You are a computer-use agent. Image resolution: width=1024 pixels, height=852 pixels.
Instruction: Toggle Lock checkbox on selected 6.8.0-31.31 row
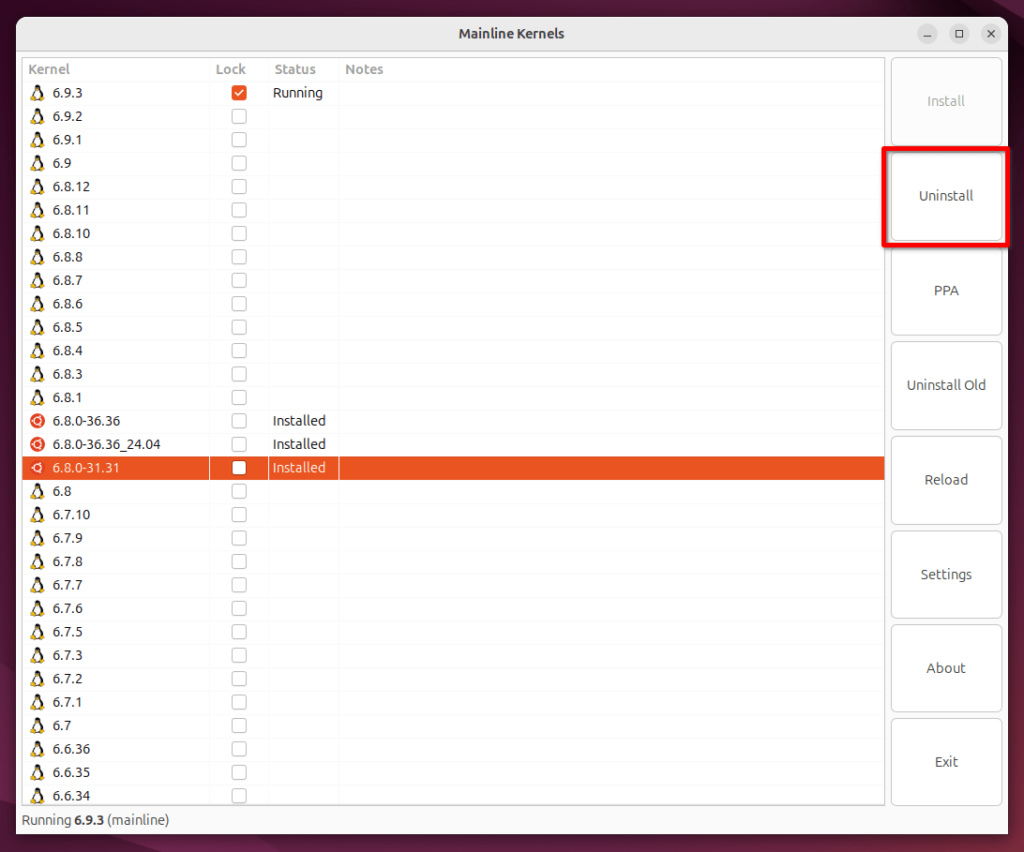coord(239,468)
